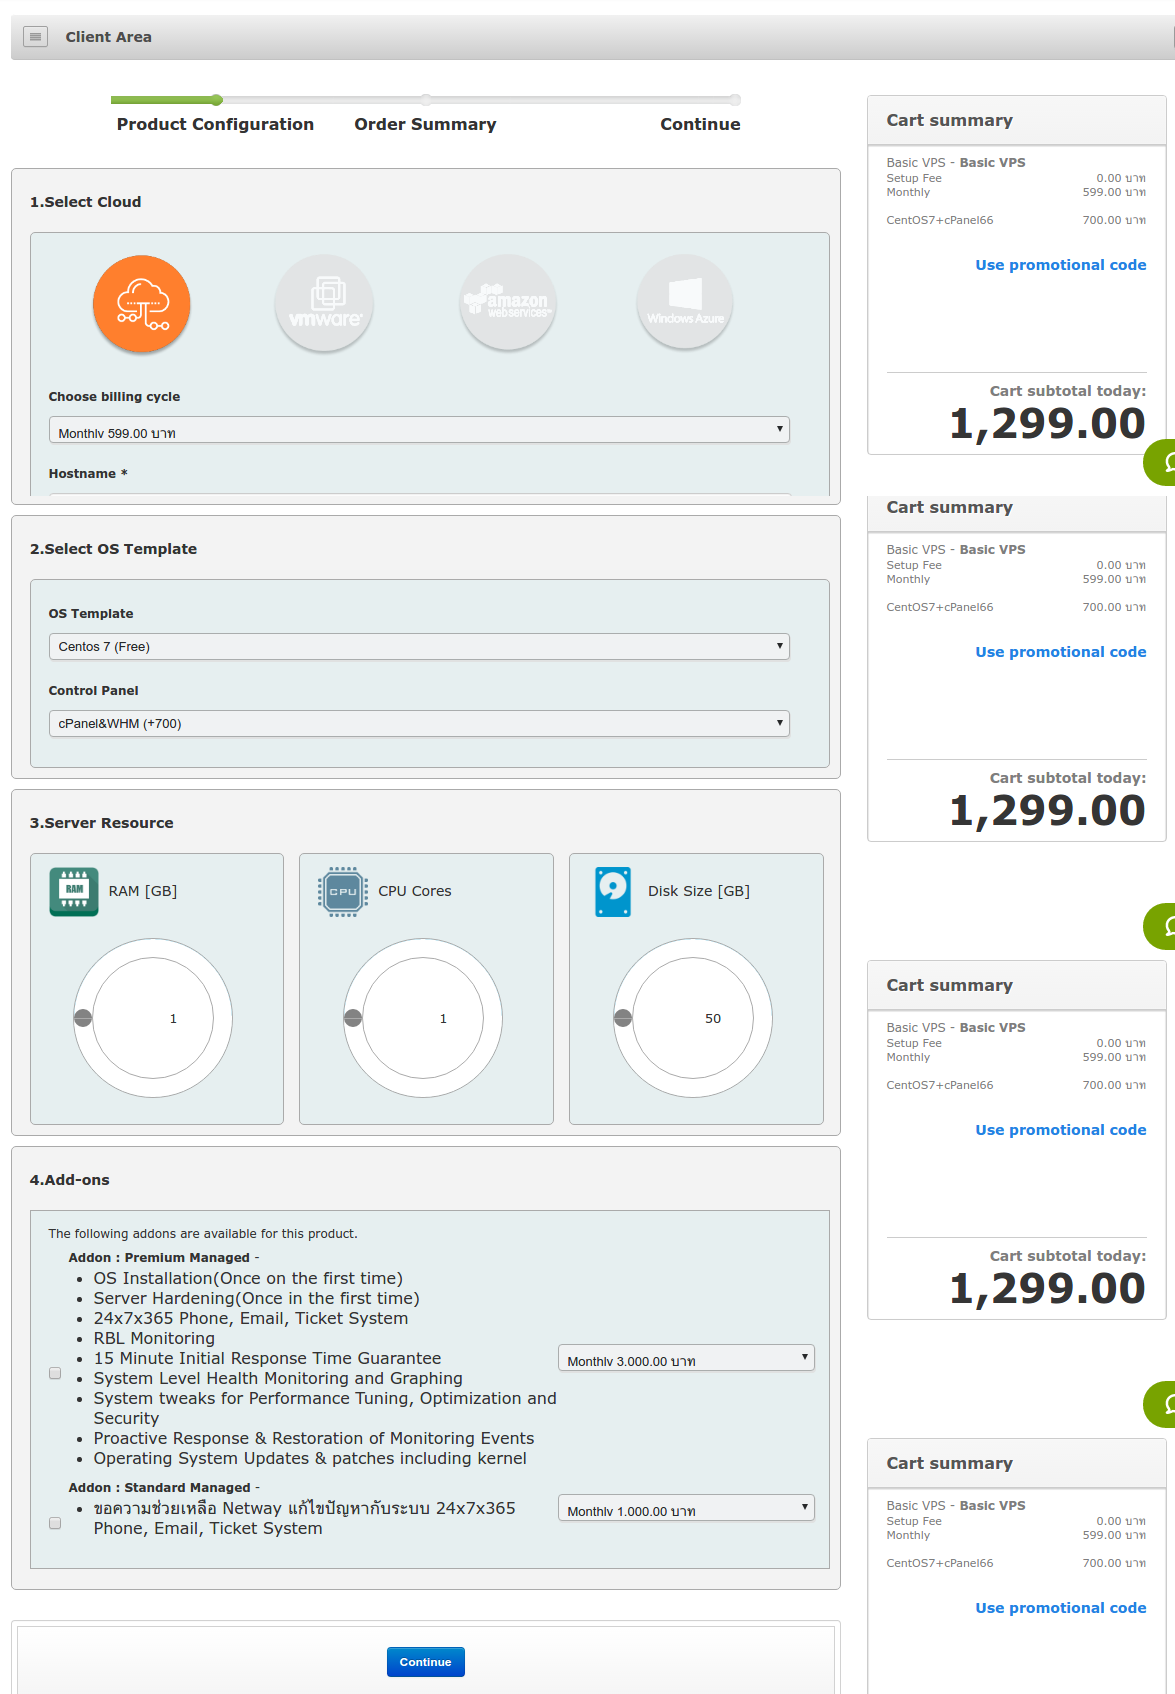Expand the billing cycle dropdown
1175x1694 pixels.
(419, 430)
